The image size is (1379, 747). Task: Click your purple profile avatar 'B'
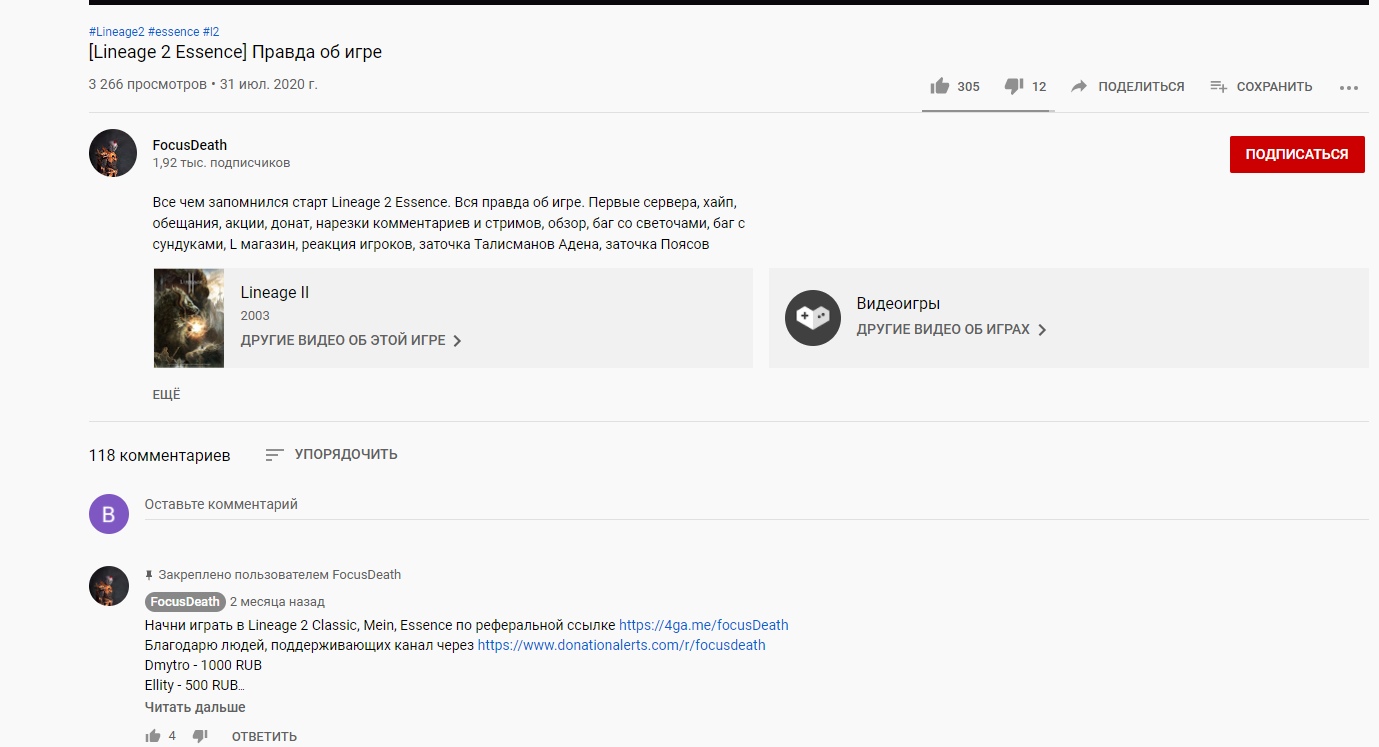109,514
